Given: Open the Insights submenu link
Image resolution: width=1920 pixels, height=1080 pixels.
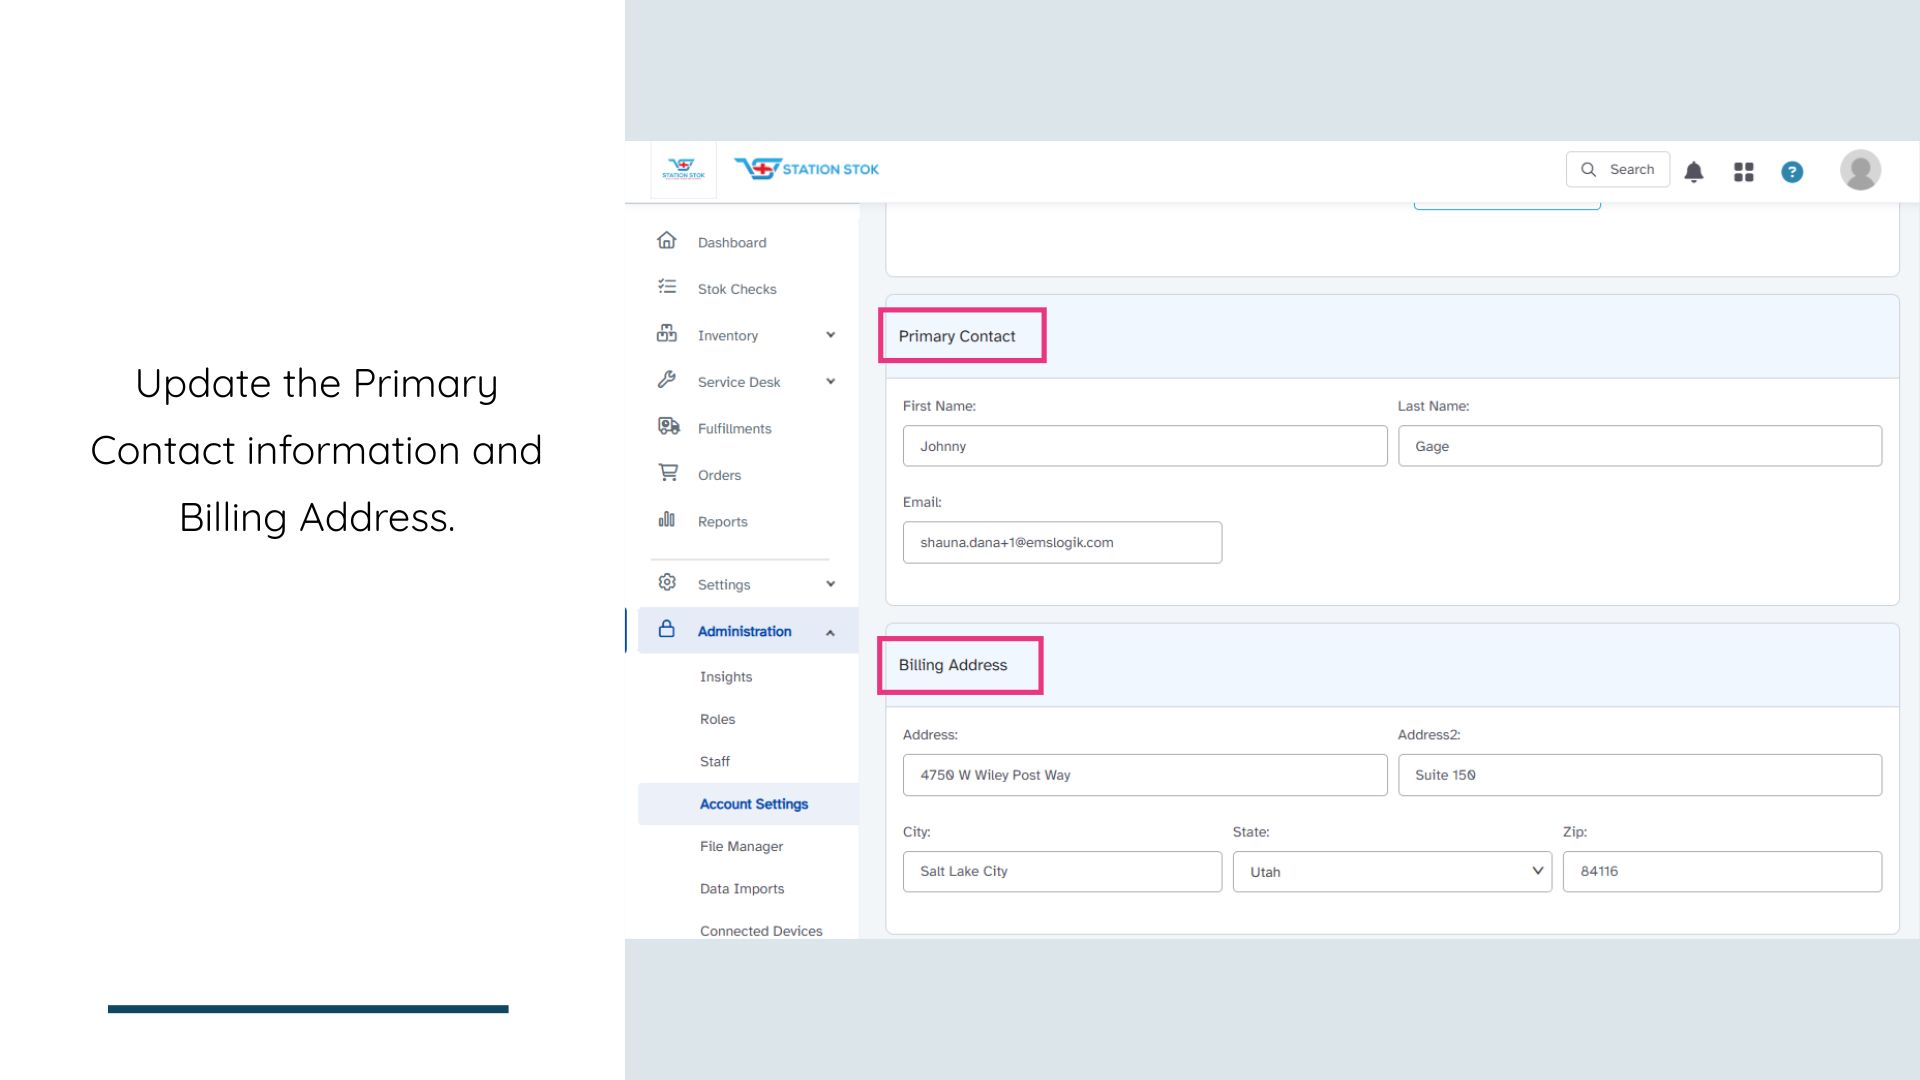Looking at the screenshot, I should 725,677.
